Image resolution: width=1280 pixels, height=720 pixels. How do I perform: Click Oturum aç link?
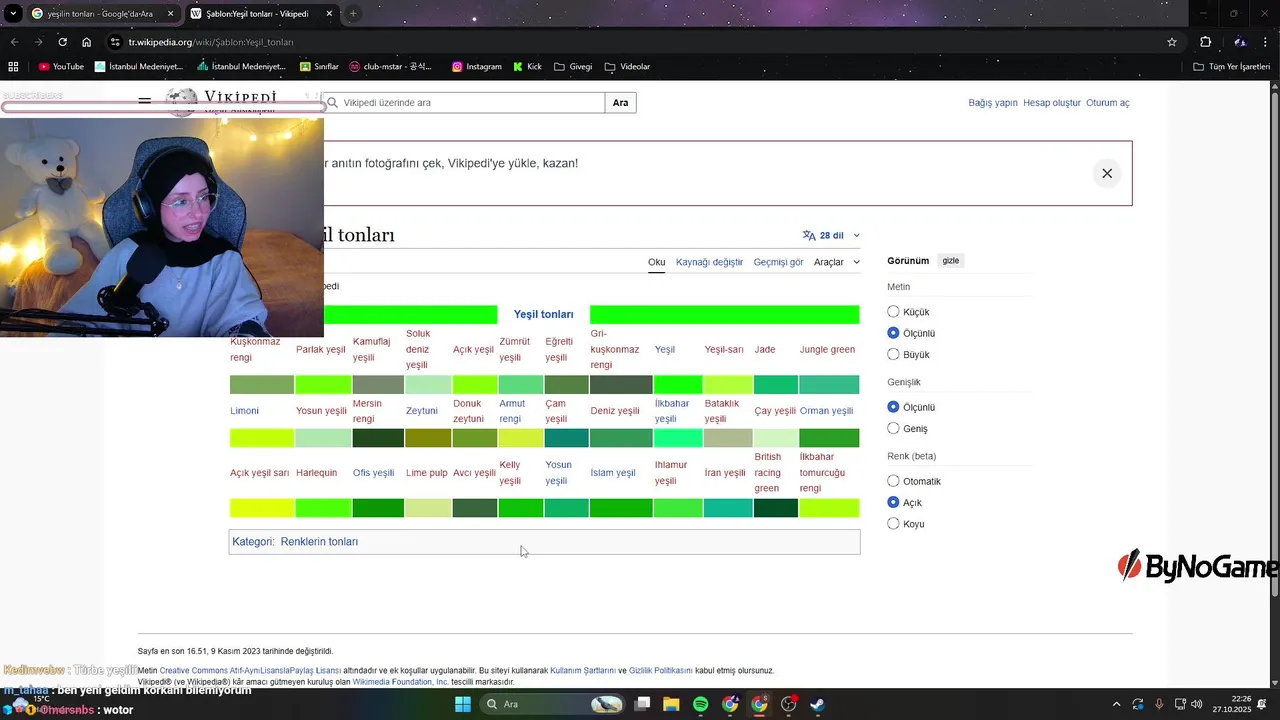1108,103
